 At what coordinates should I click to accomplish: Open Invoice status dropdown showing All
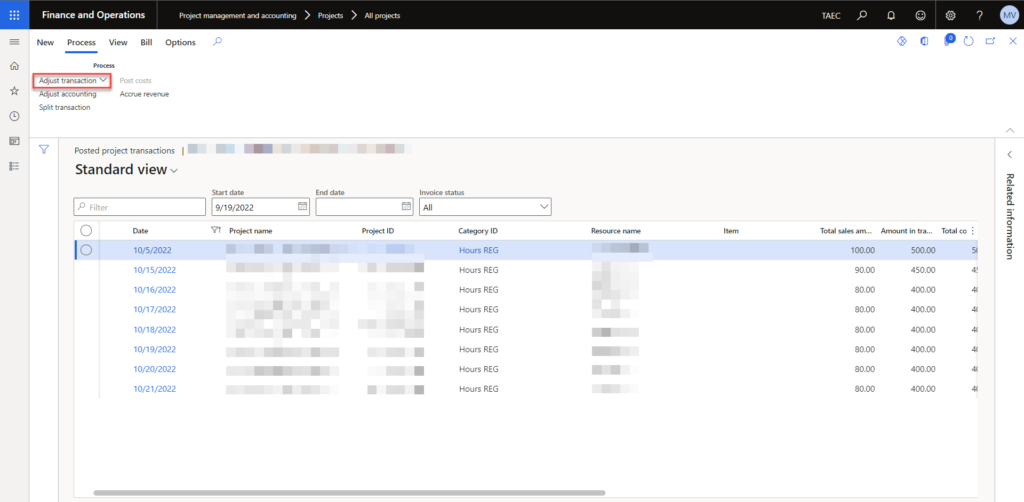[x=485, y=206]
